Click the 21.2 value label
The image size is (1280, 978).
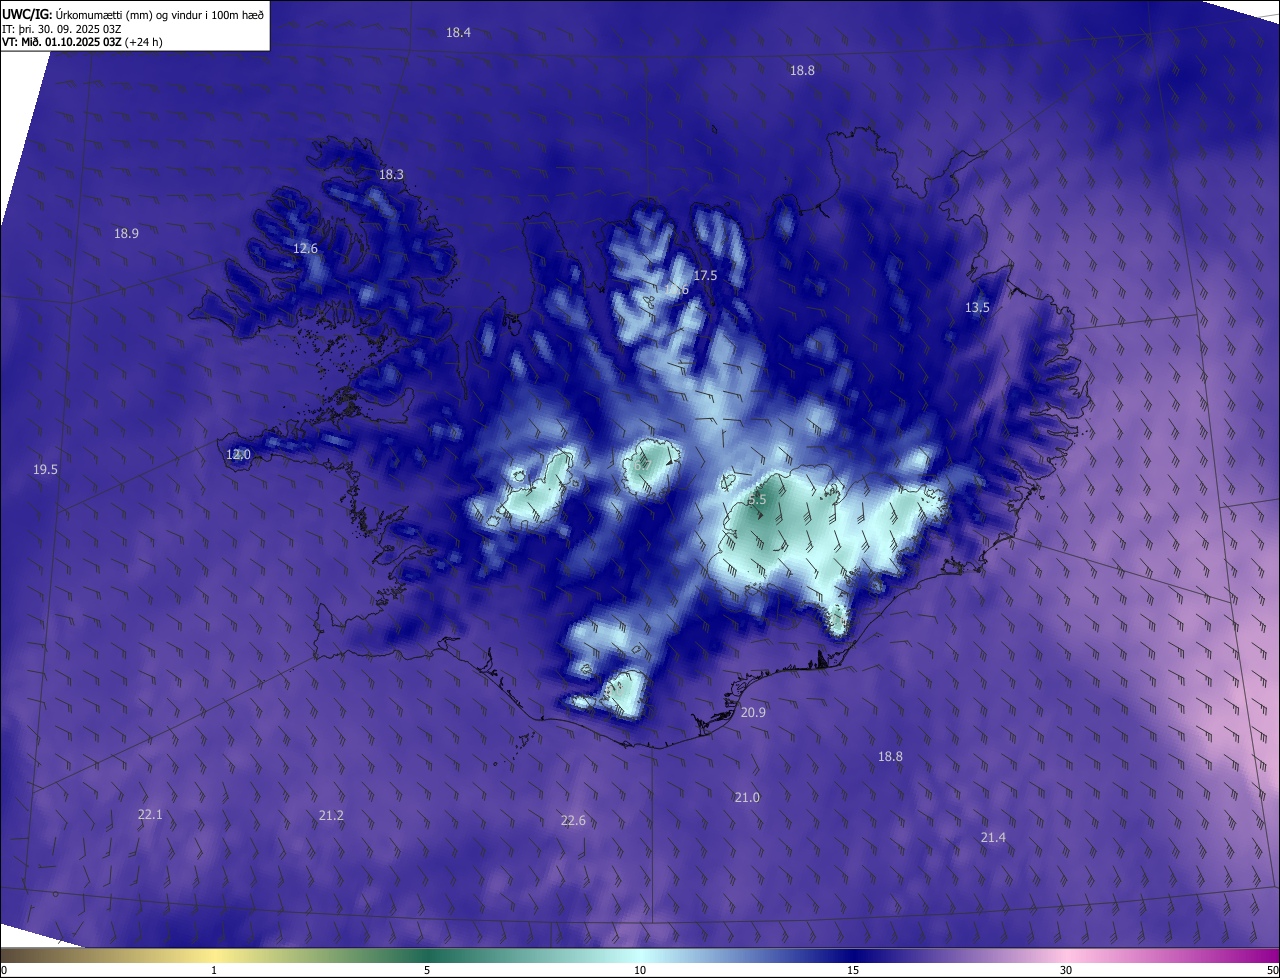(x=331, y=816)
